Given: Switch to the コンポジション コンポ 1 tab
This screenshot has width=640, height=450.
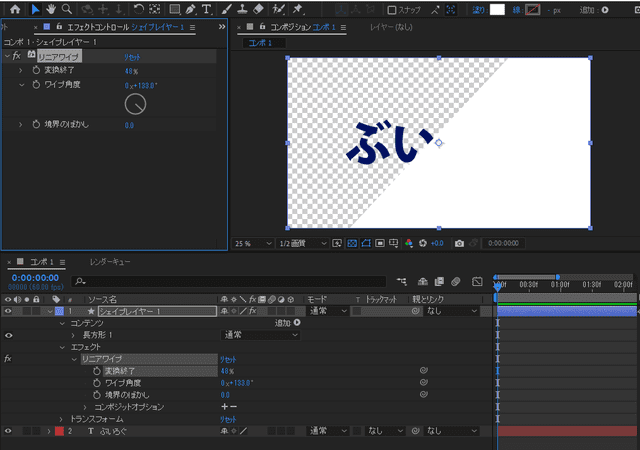Looking at the screenshot, I should pyautogui.click(x=303, y=27).
